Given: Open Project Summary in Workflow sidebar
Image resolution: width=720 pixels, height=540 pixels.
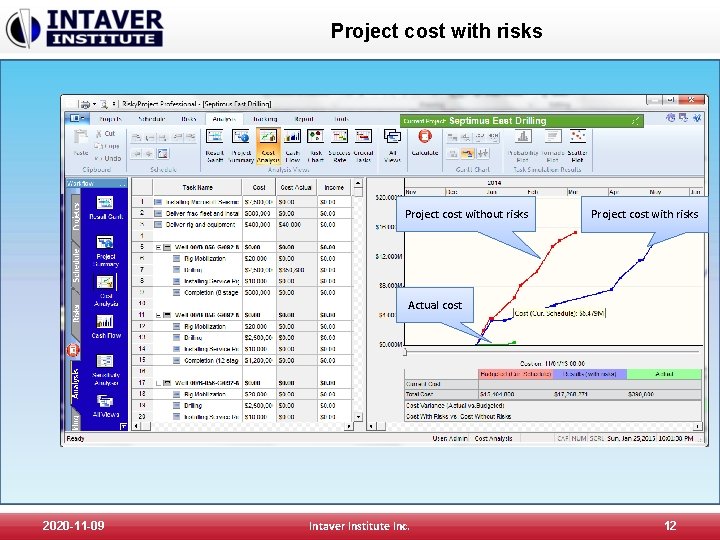Looking at the screenshot, I should [x=106, y=251].
